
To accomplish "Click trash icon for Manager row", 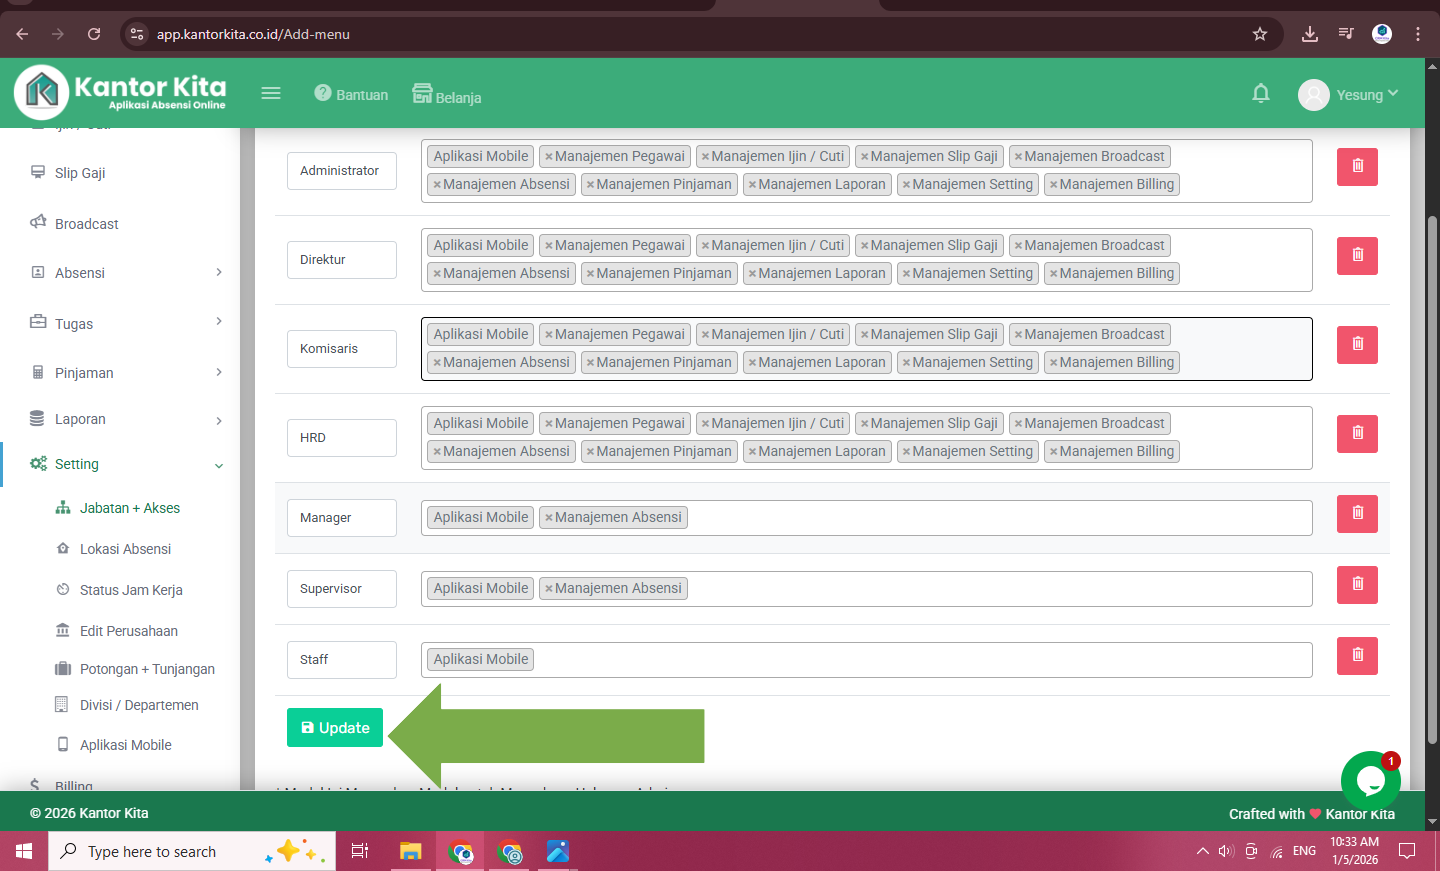I will pos(1356,514).
